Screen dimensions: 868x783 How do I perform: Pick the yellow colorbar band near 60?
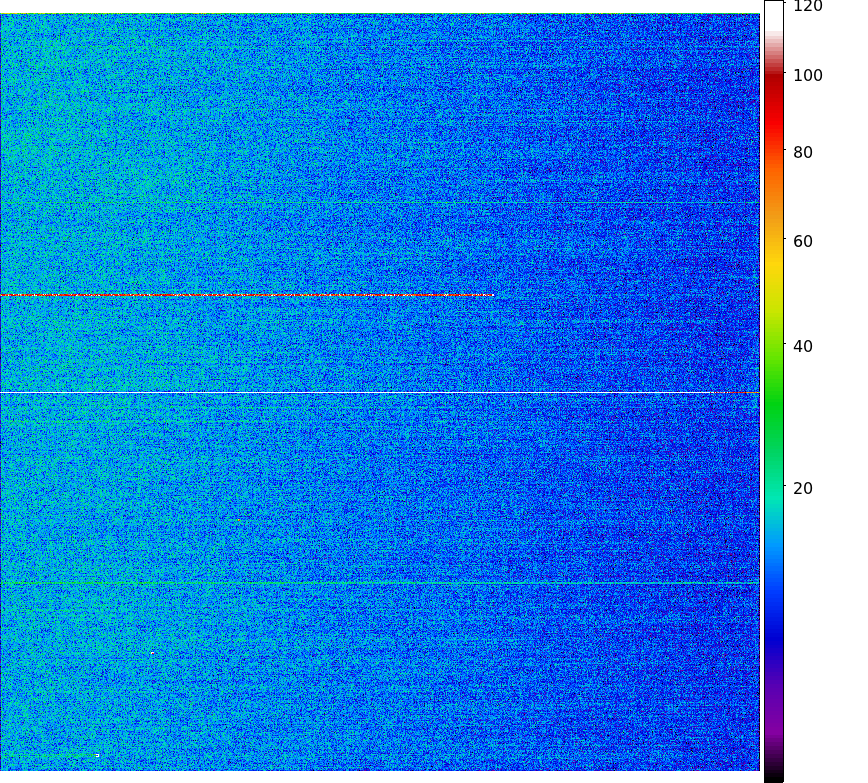(773, 250)
